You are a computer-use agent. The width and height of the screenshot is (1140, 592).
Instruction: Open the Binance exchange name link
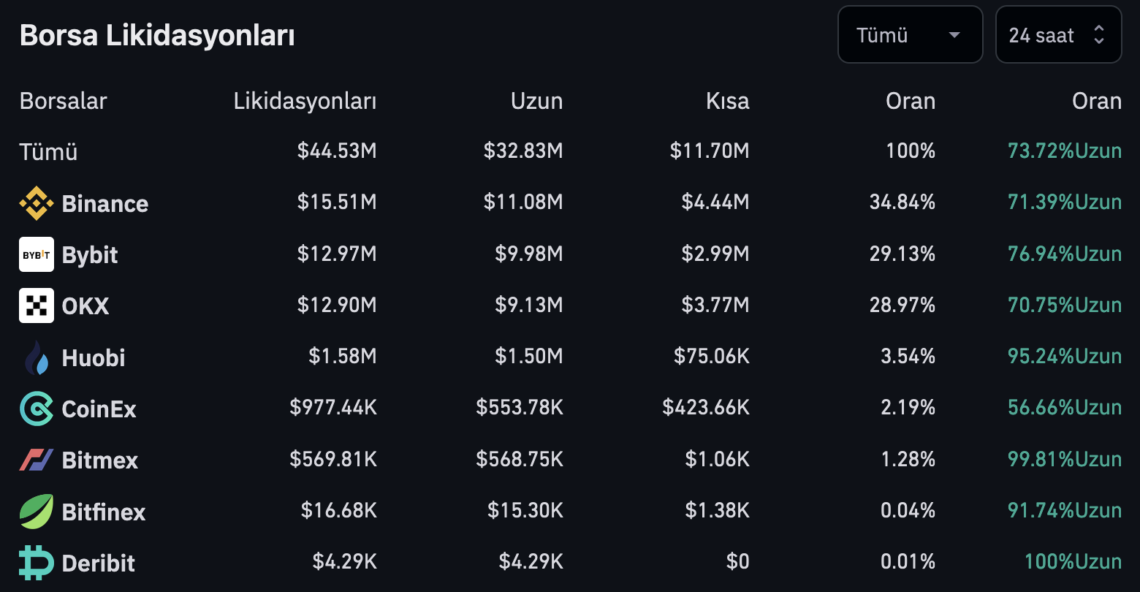point(105,204)
